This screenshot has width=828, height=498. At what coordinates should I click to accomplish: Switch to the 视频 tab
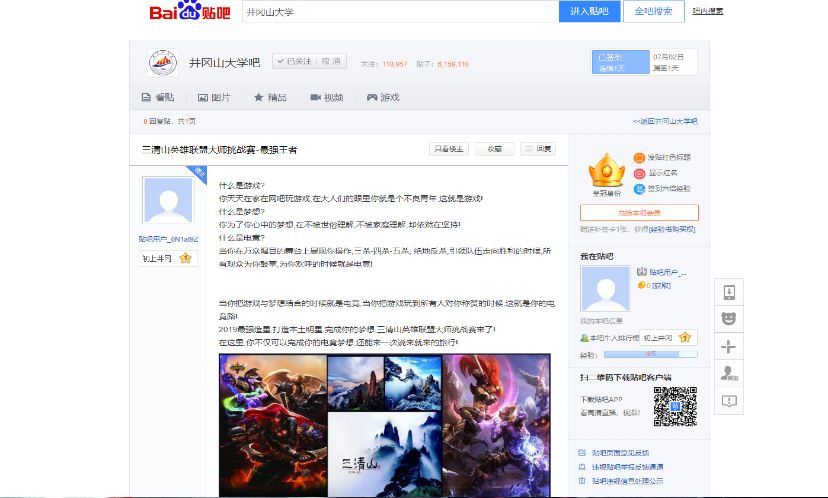[x=326, y=97]
